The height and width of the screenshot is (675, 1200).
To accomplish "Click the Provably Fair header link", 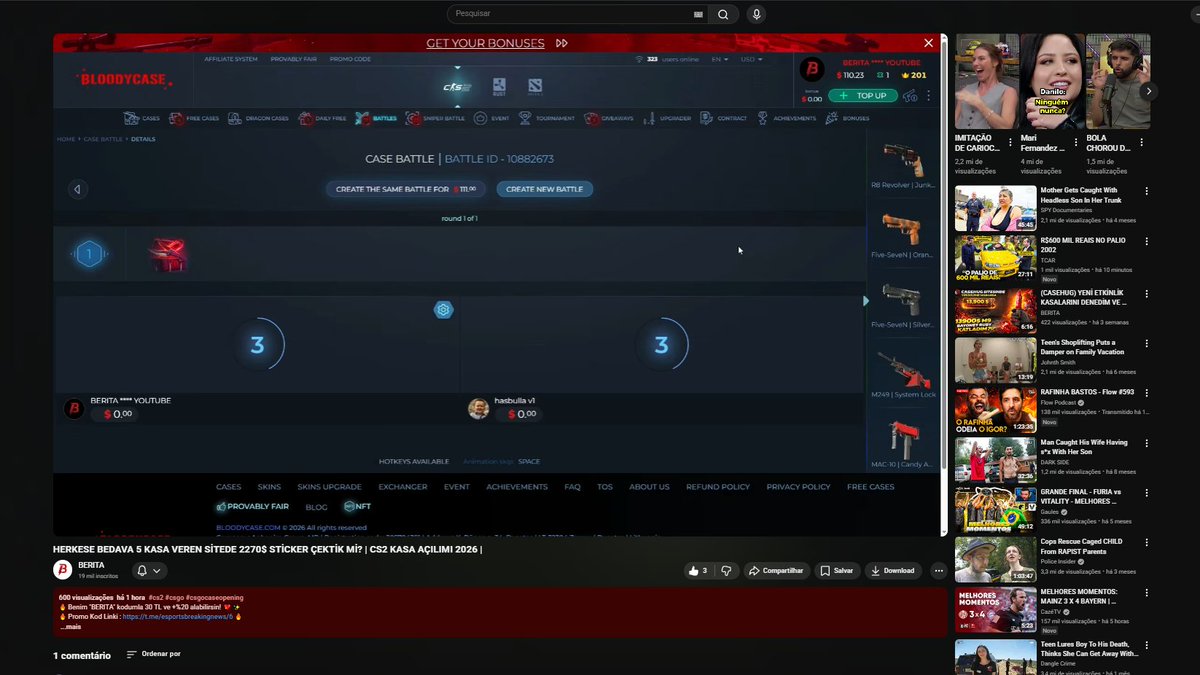I will click(293, 59).
